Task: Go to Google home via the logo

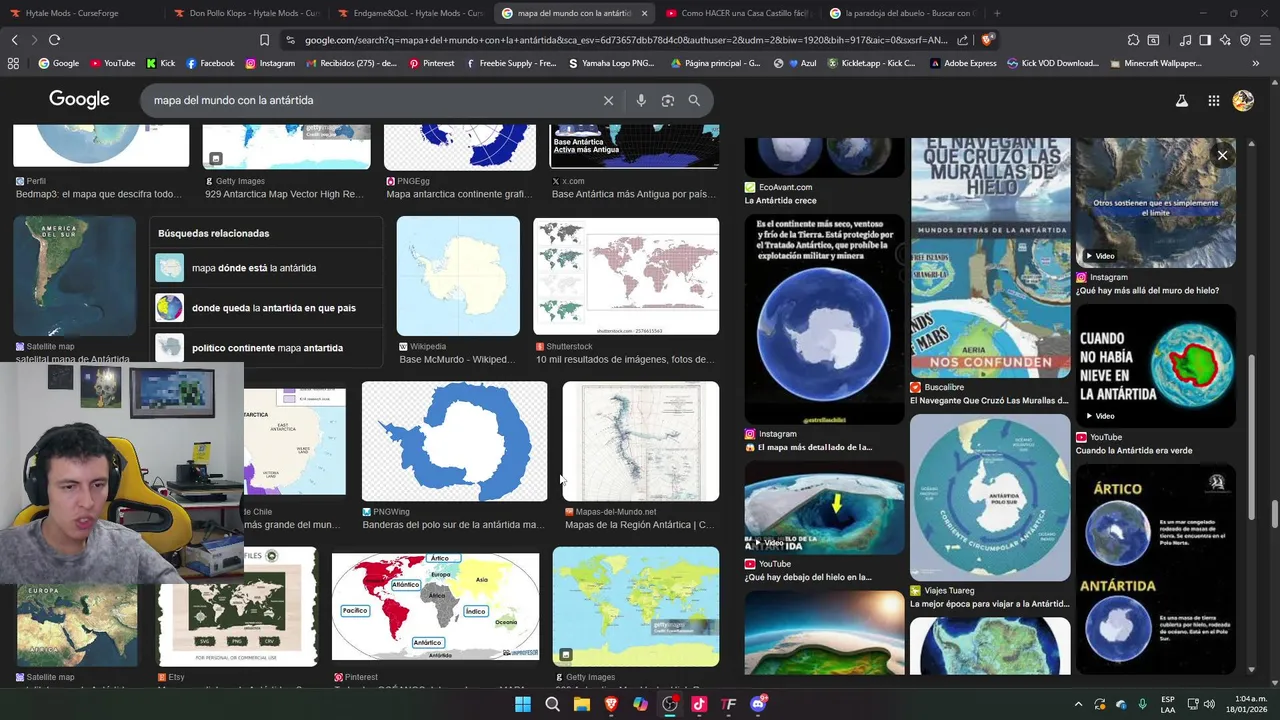Action: tap(79, 100)
